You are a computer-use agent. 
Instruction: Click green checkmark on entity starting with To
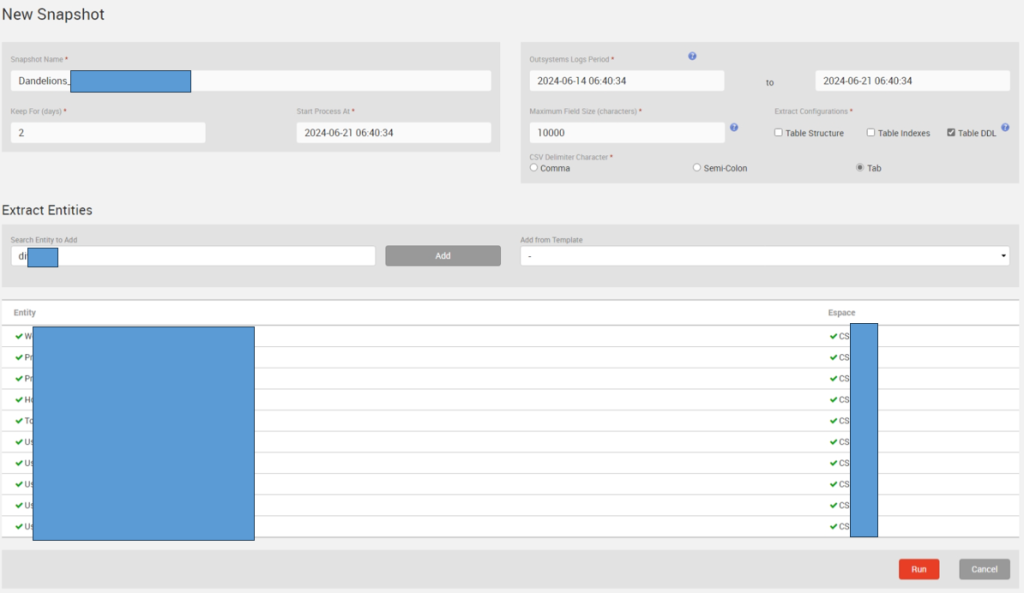pos(19,420)
